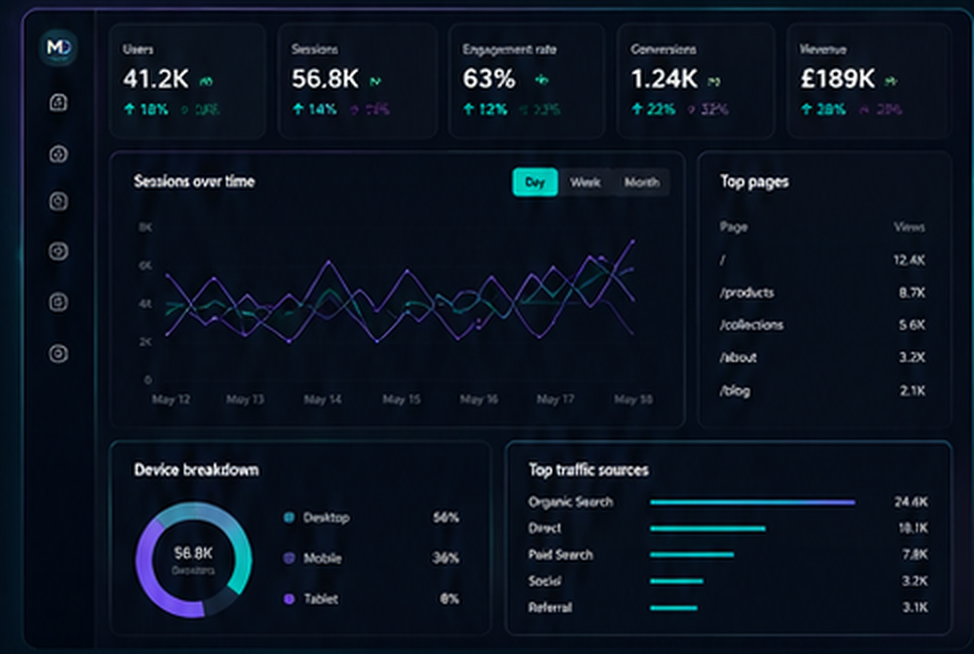Click the up arrow next to 12%
The height and width of the screenshot is (654, 974).
(x=469, y=109)
